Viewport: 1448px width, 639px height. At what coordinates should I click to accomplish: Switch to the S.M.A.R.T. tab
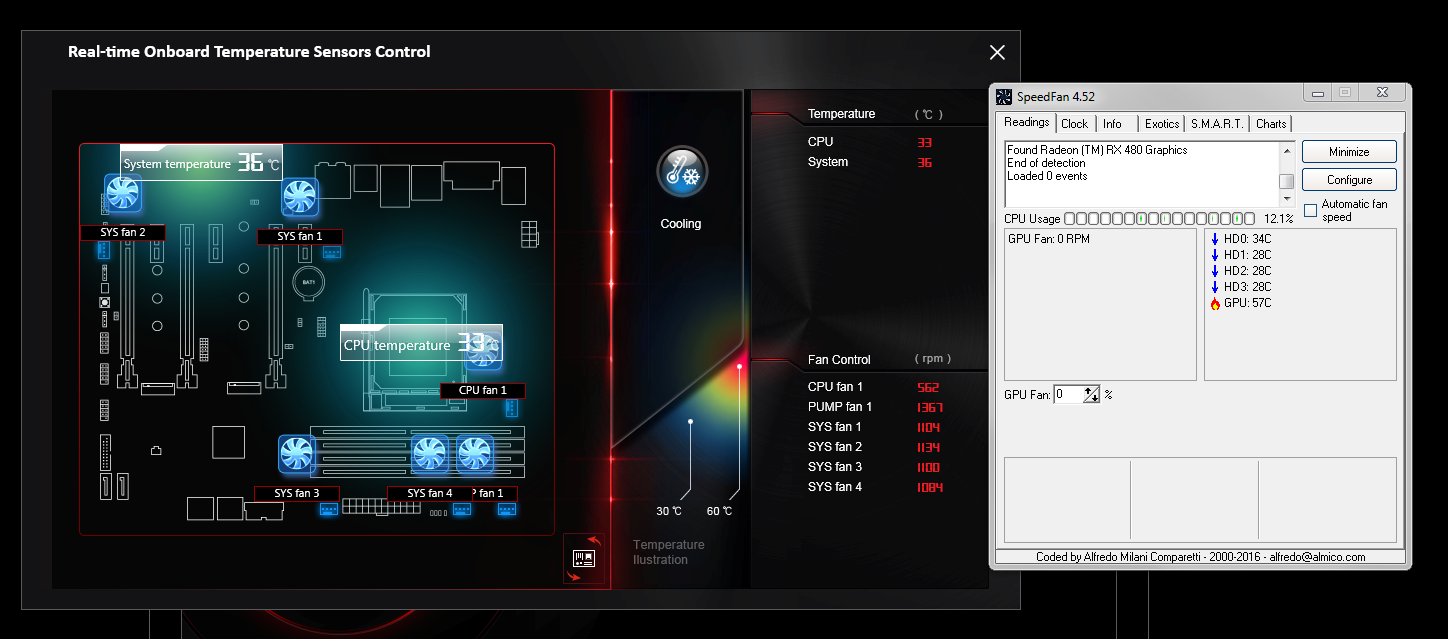[1217, 124]
